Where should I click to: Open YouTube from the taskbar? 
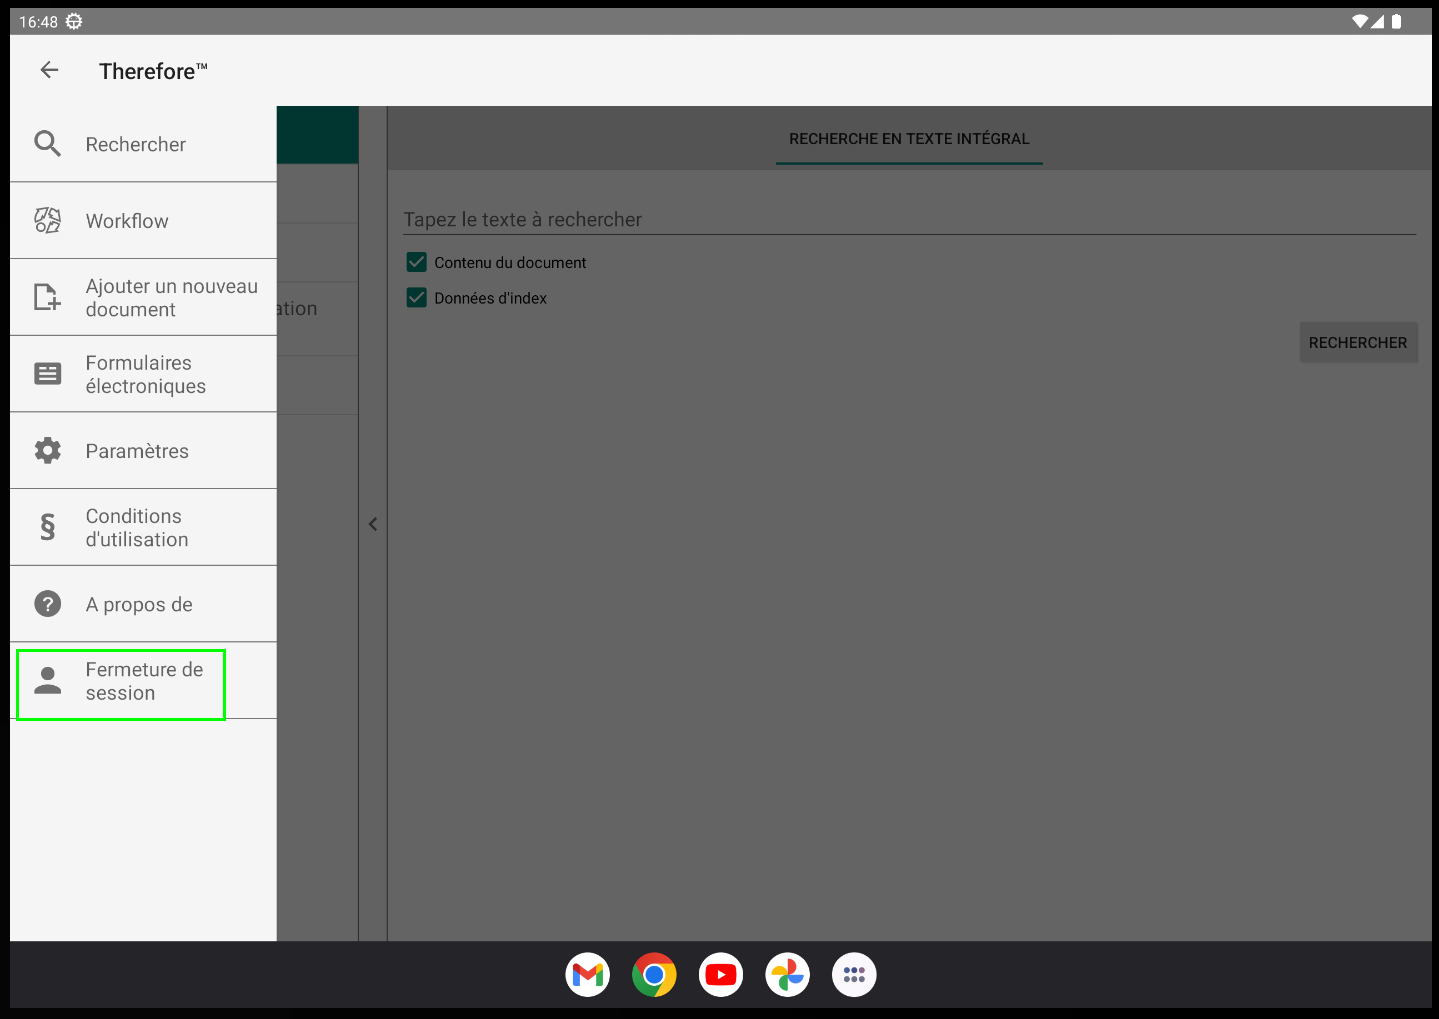click(x=721, y=975)
